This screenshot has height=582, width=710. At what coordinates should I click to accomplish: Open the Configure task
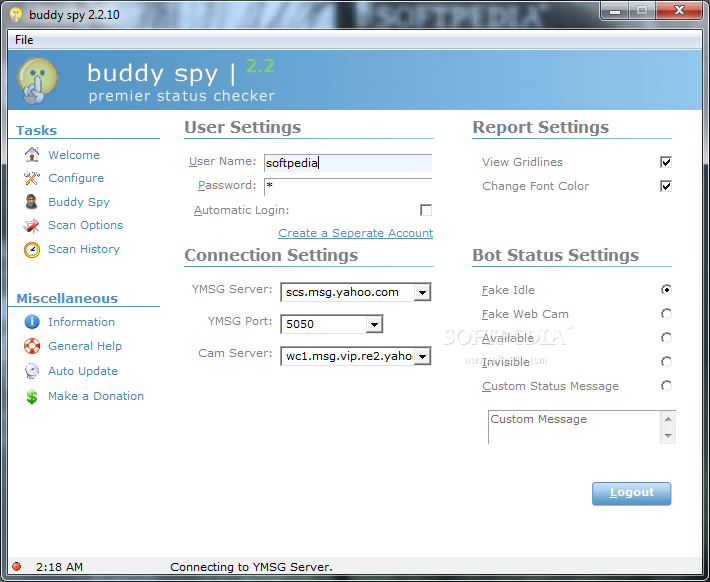(76, 178)
